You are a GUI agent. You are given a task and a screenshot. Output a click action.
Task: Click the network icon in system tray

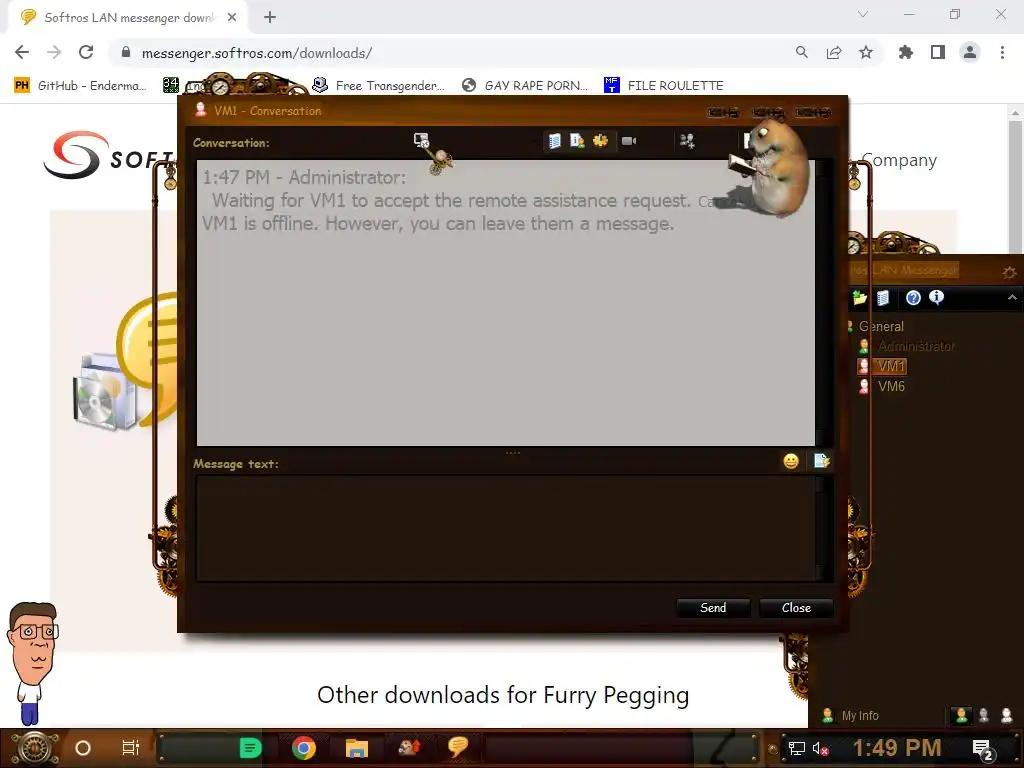tap(797, 748)
